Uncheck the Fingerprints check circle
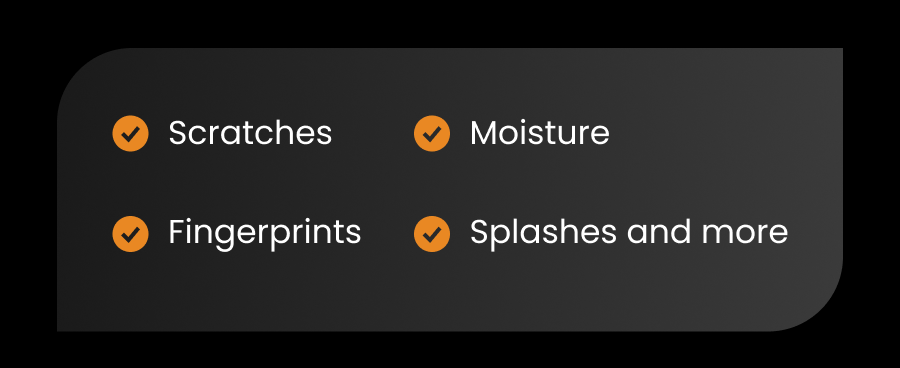This screenshot has height=368, width=900. (130, 234)
